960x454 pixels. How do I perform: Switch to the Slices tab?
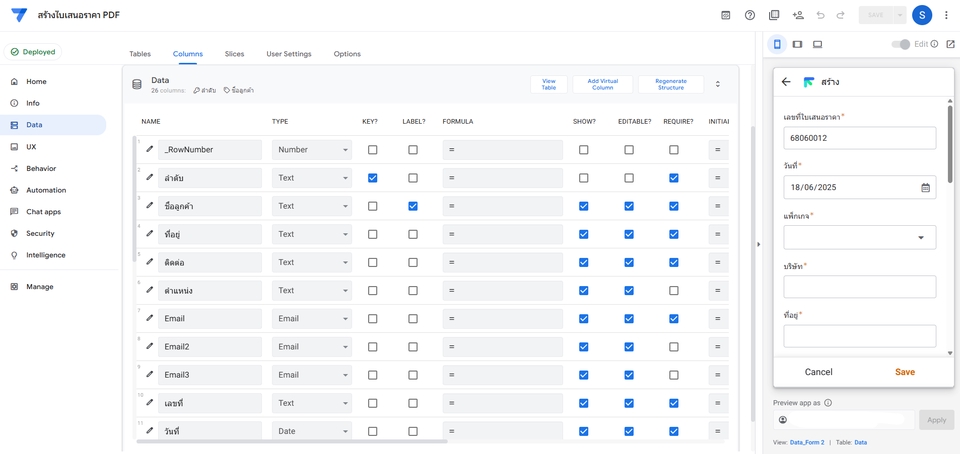click(234, 54)
